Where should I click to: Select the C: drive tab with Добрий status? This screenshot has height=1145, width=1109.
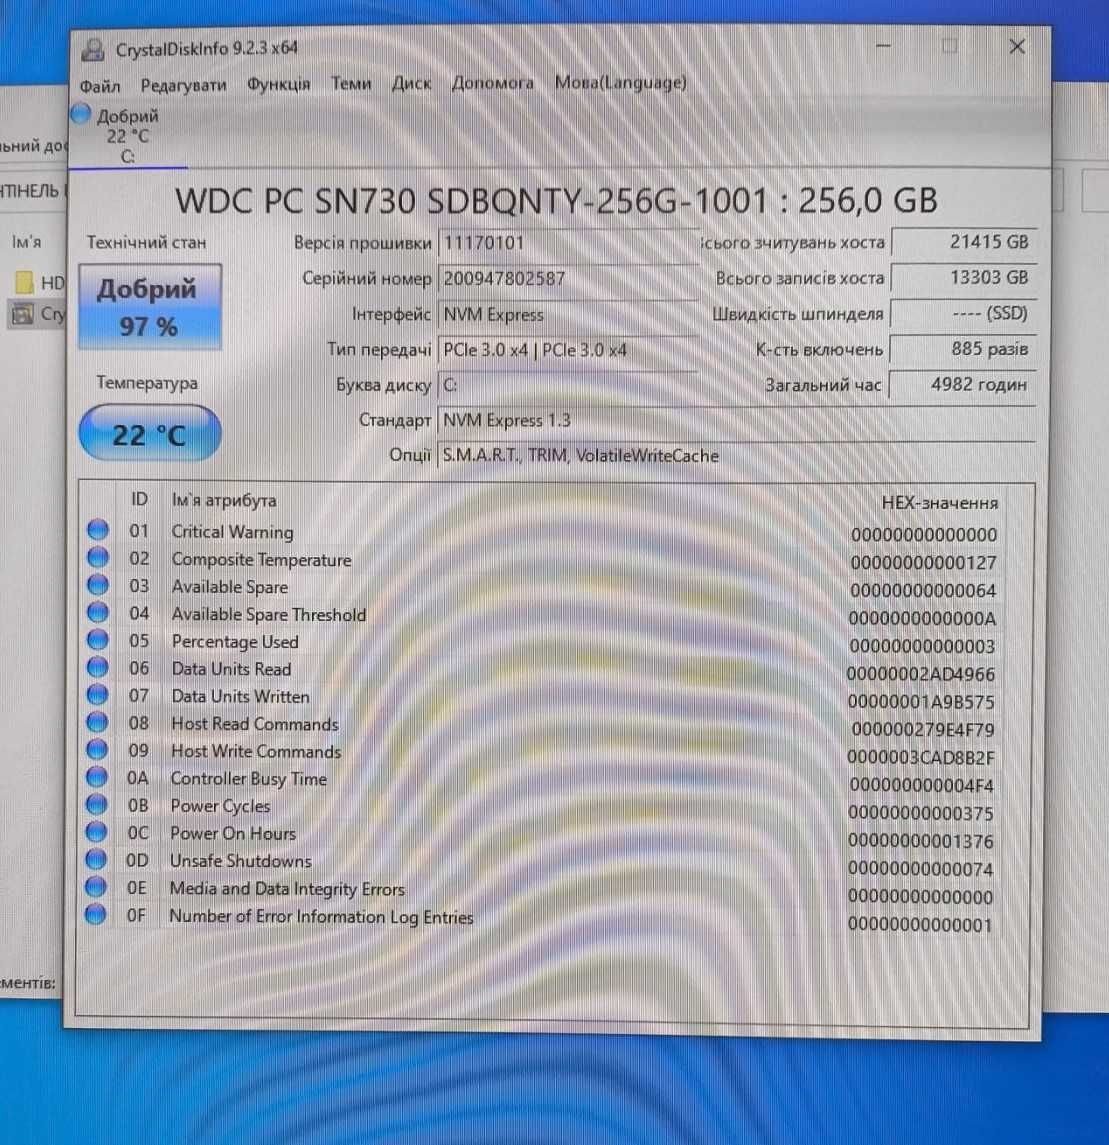(128, 136)
